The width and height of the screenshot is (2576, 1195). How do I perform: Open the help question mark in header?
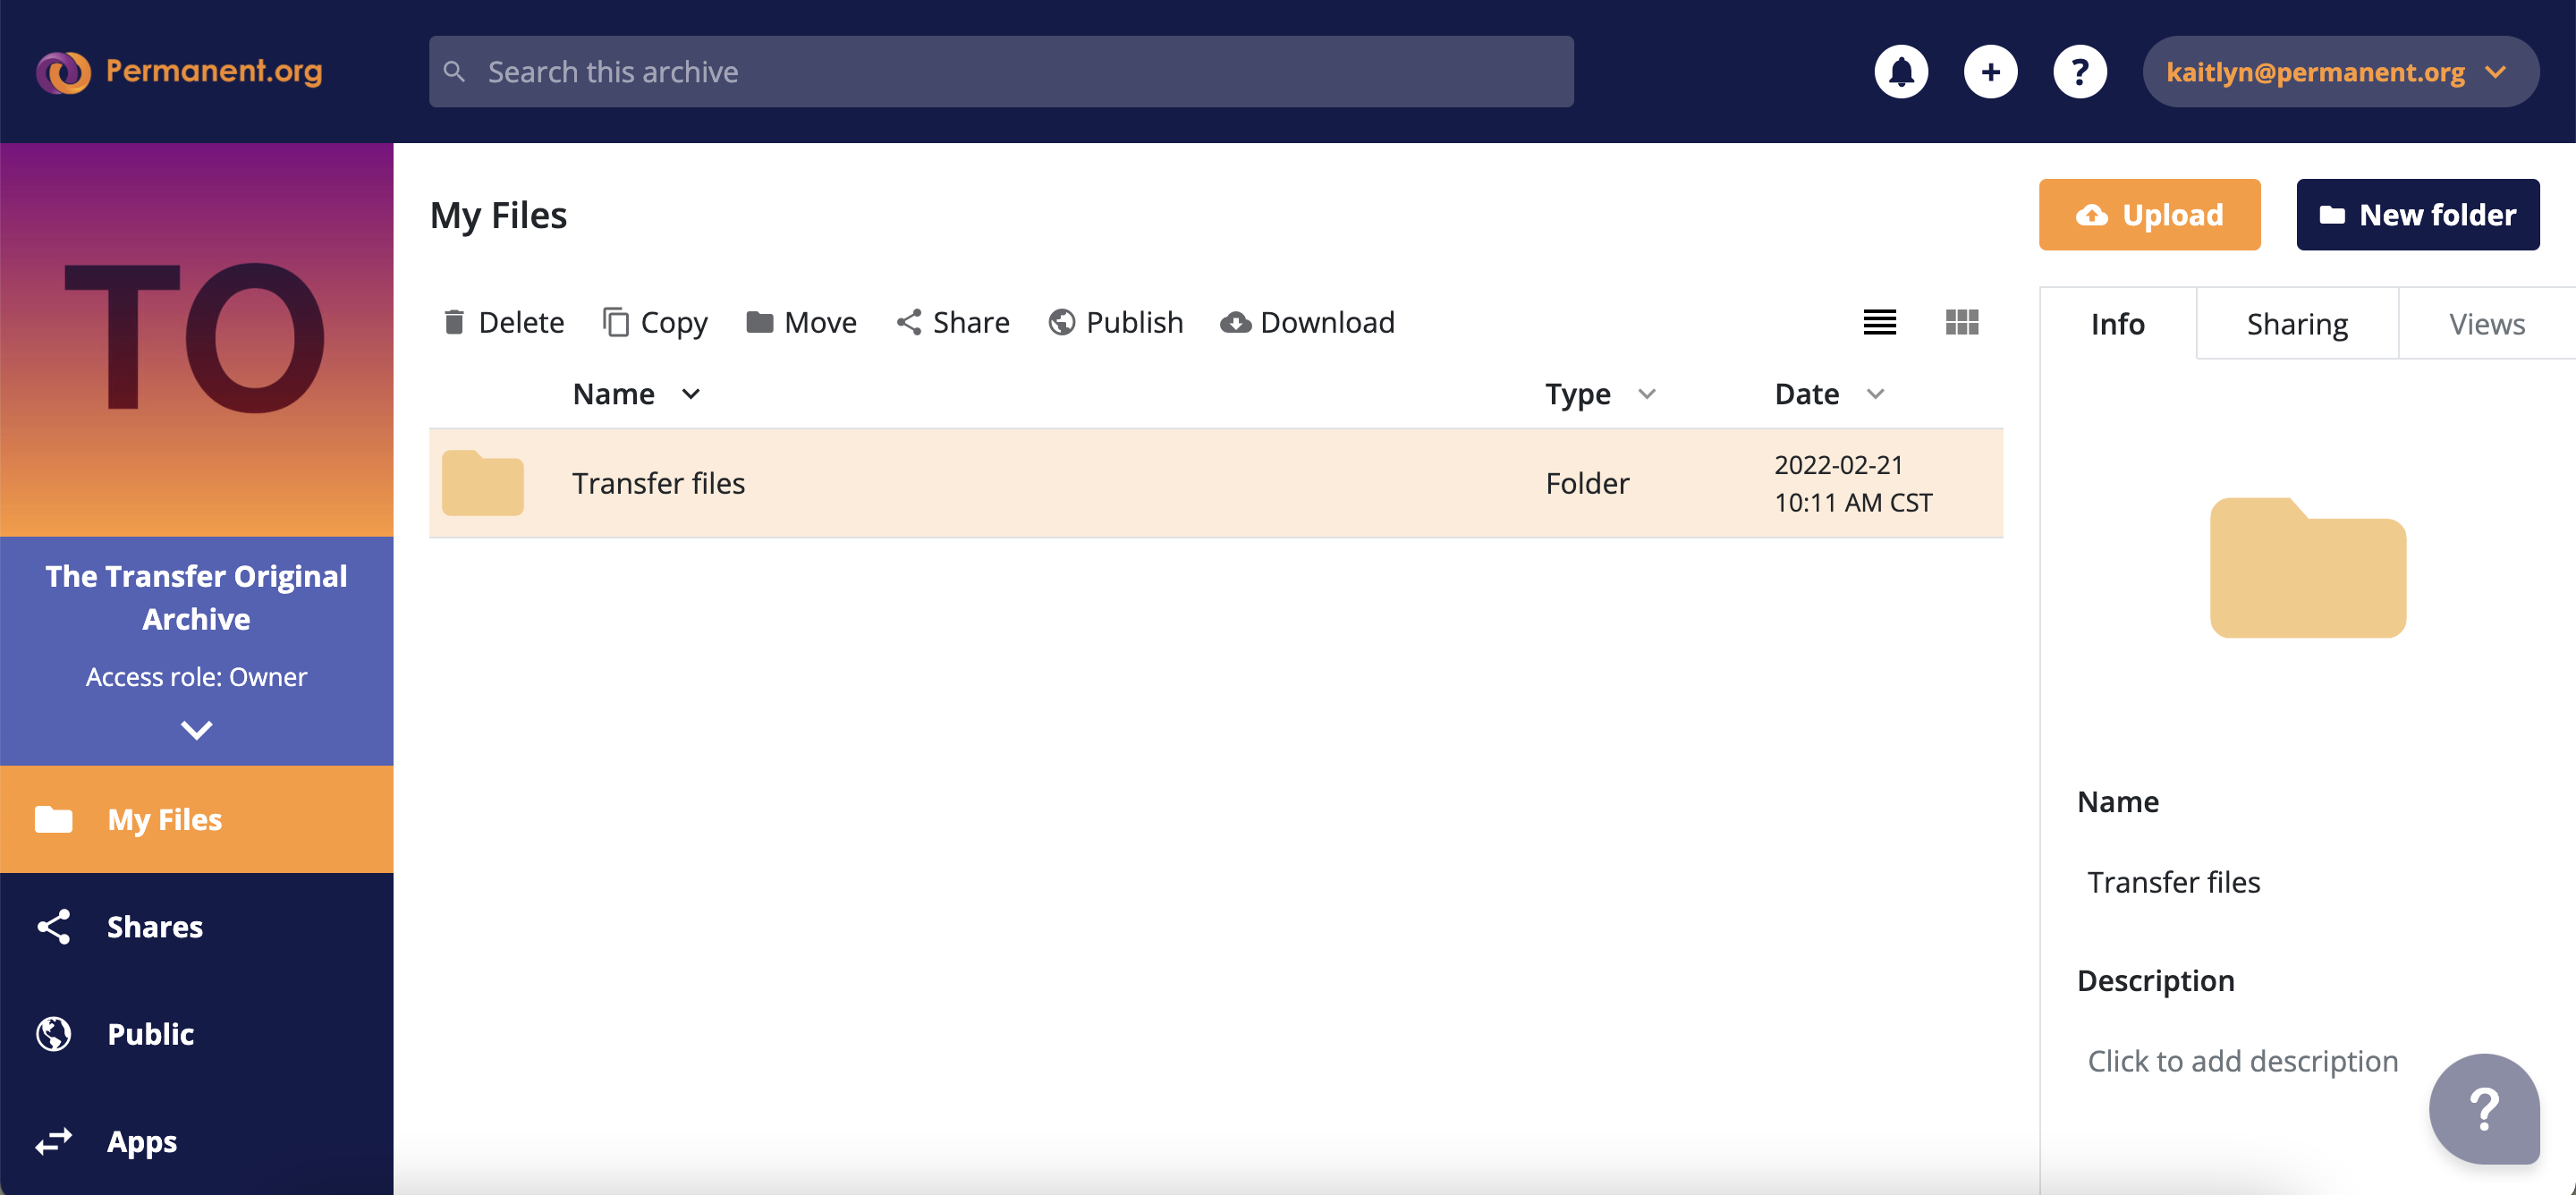click(x=2079, y=72)
